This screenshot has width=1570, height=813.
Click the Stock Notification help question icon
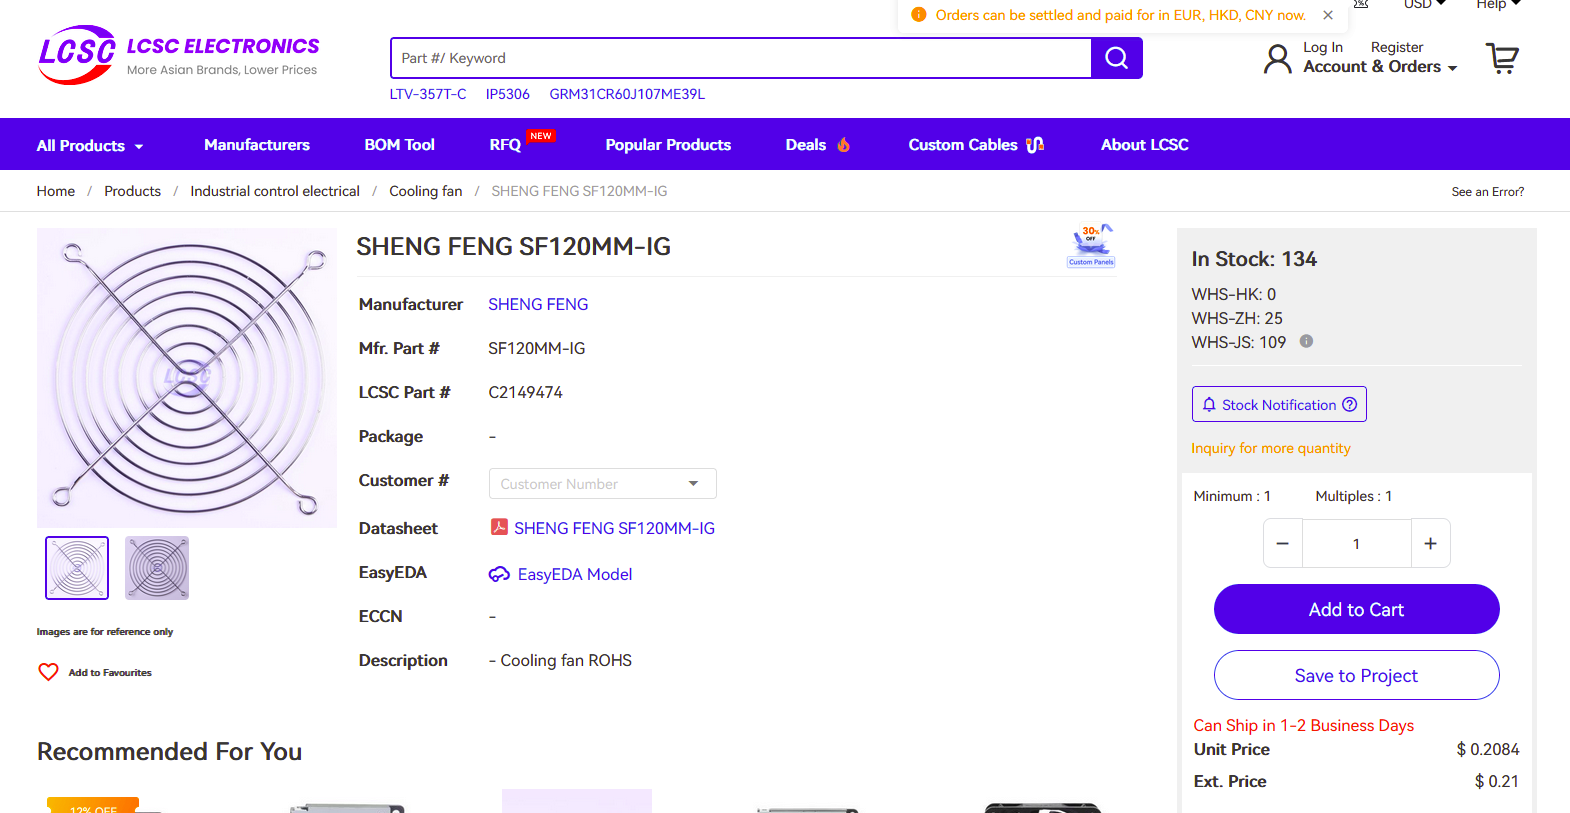1349,404
